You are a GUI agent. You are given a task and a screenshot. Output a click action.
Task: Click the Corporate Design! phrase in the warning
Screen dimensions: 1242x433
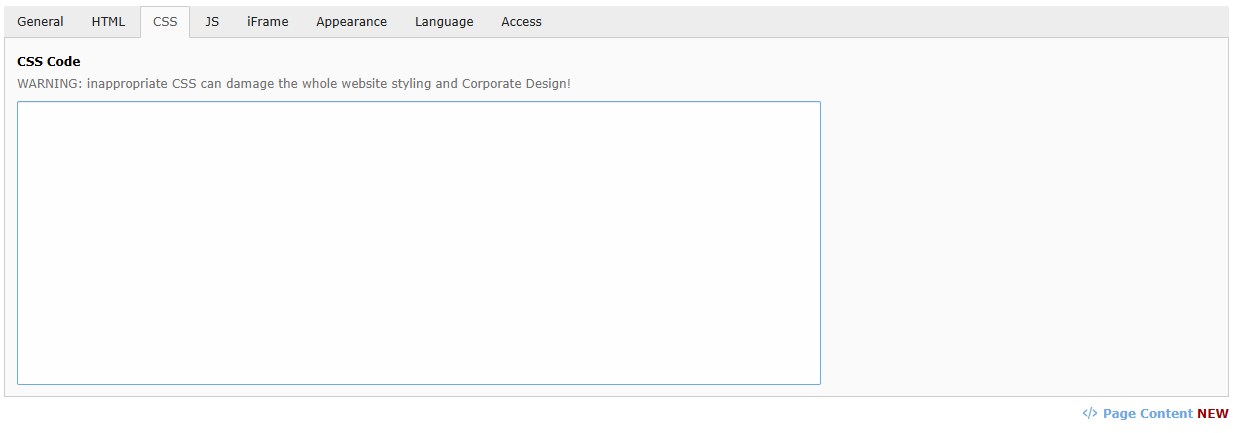(516, 84)
